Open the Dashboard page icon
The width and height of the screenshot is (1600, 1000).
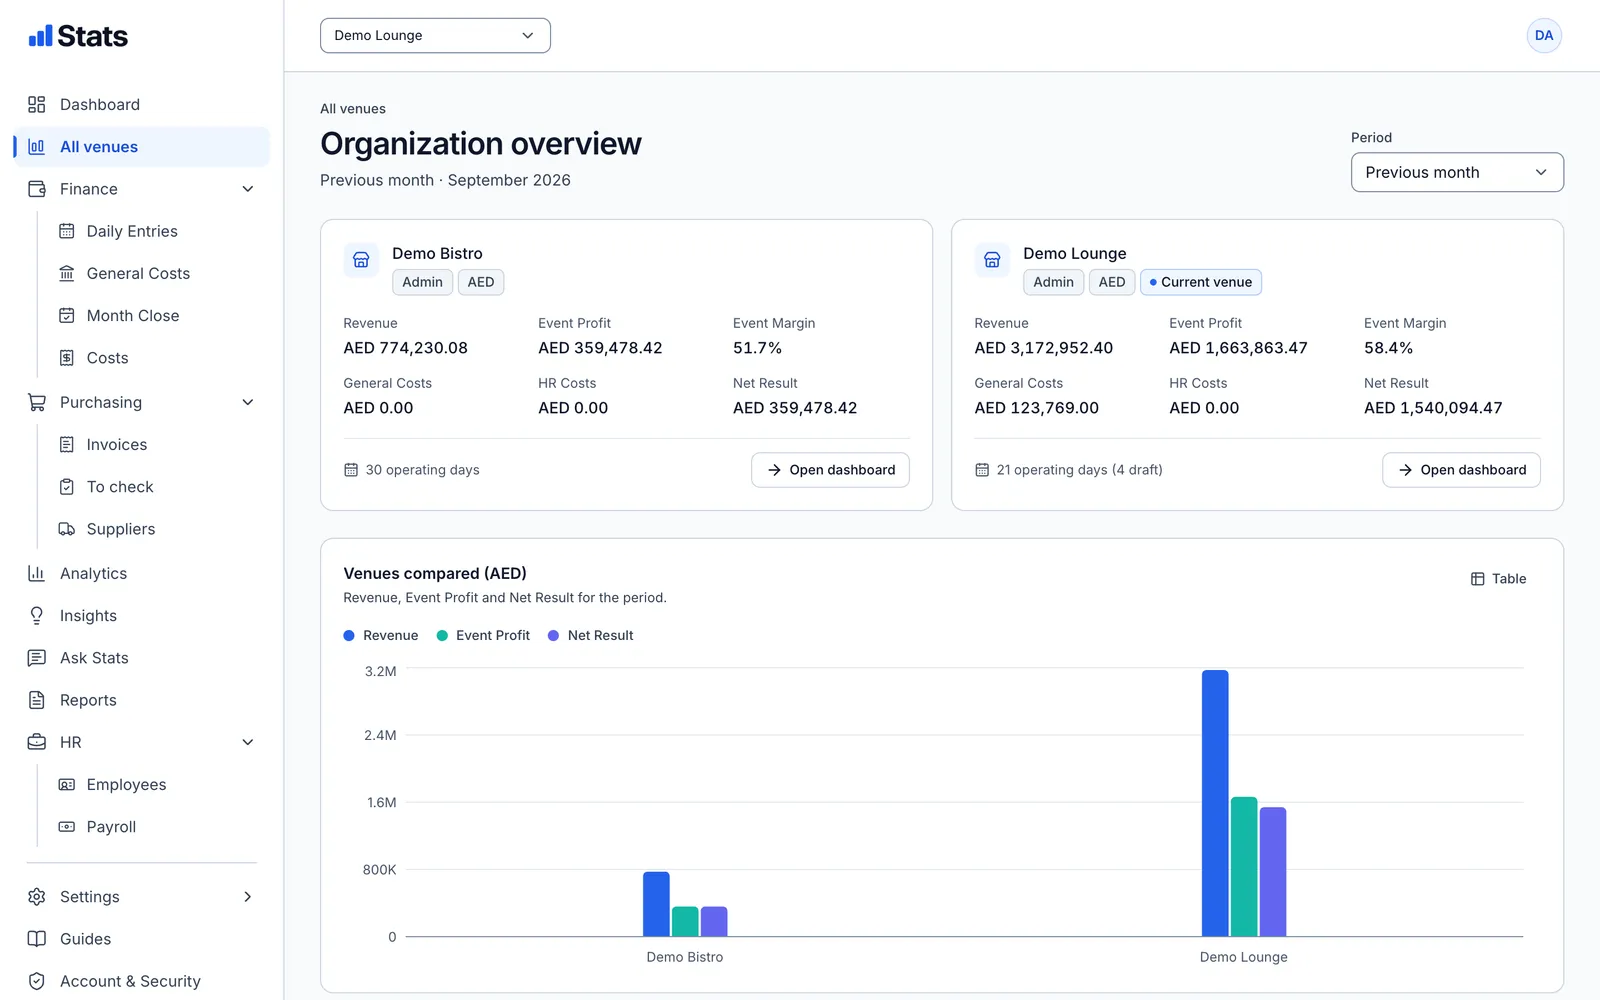(37, 105)
